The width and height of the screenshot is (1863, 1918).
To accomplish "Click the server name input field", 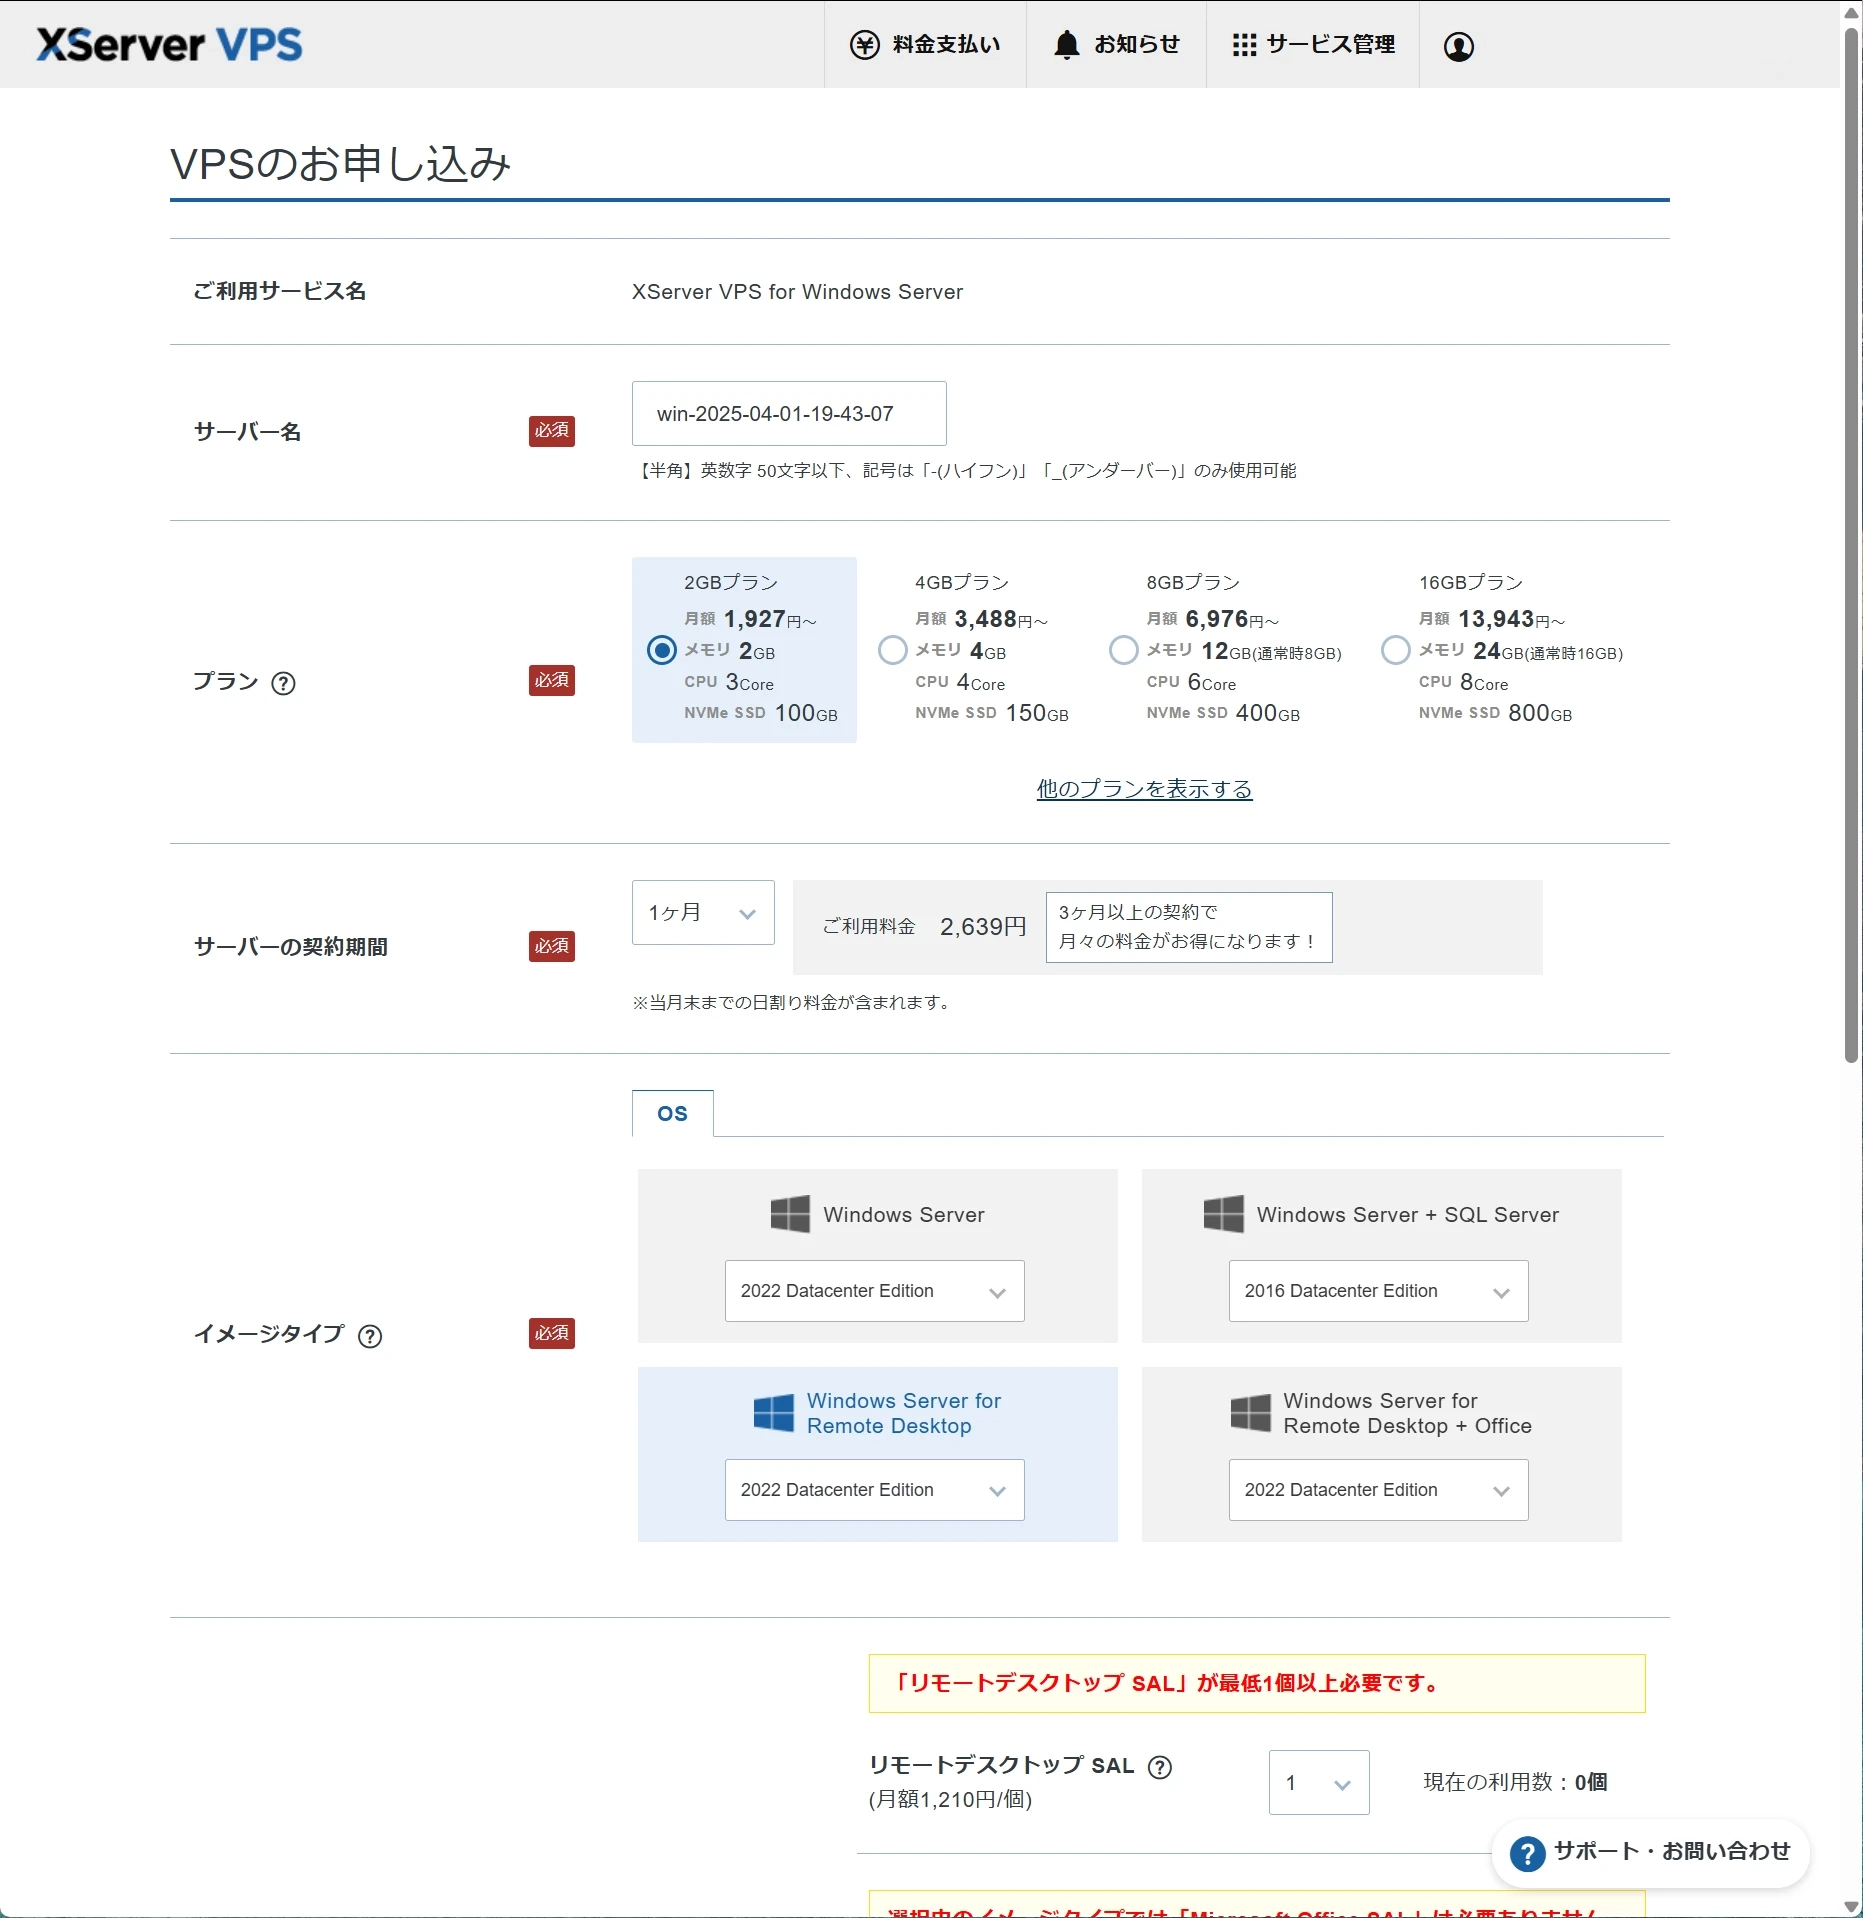I will (789, 414).
